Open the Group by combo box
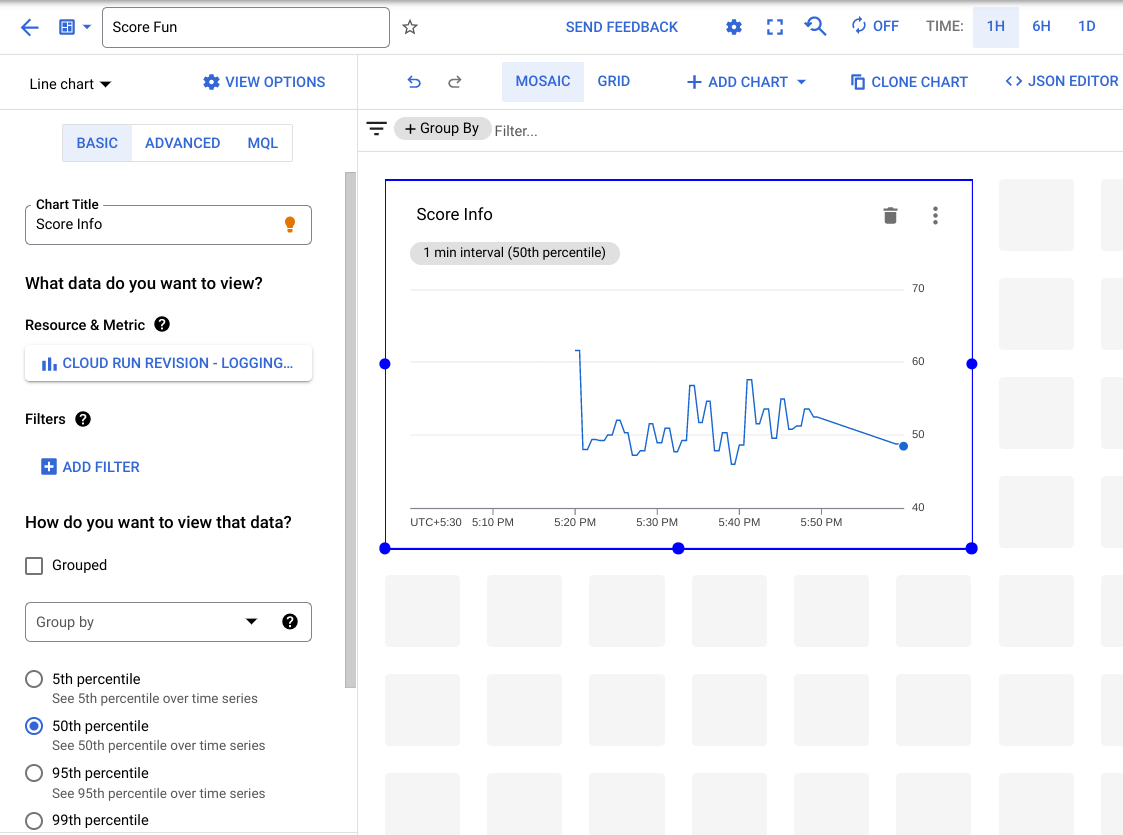The width and height of the screenshot is (1123, 835). pos(168,622)
